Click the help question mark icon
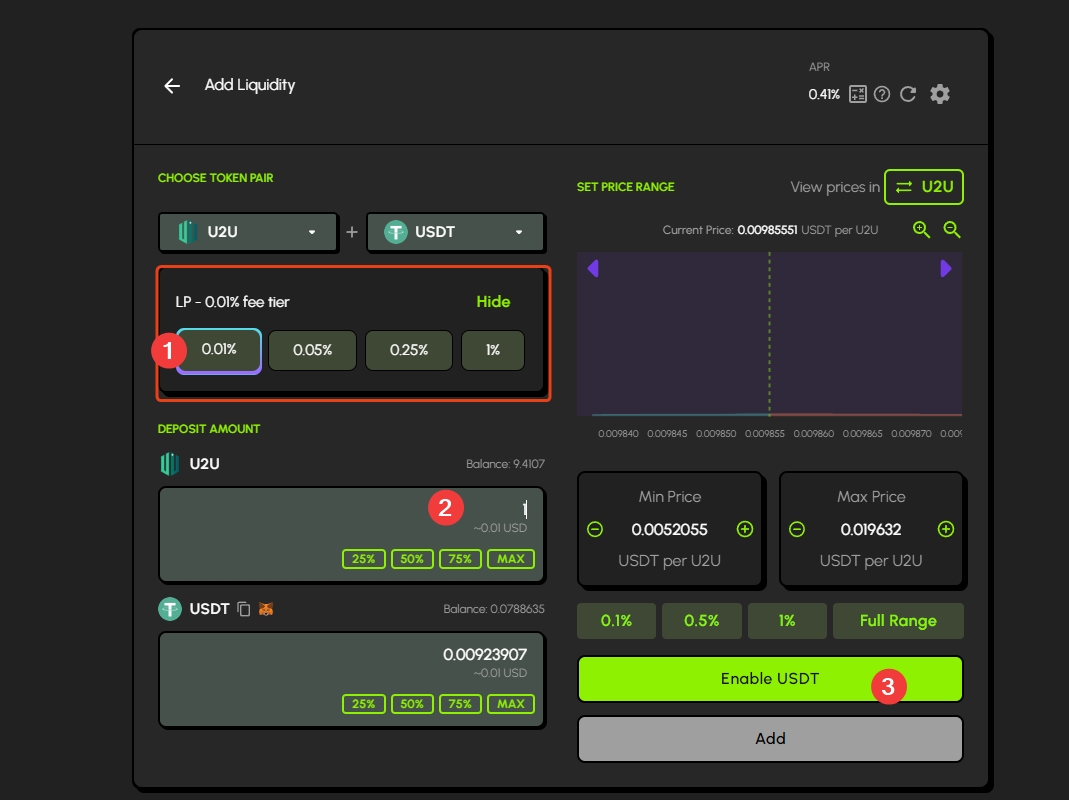The image size is (1069, 800). click(882, 94)
